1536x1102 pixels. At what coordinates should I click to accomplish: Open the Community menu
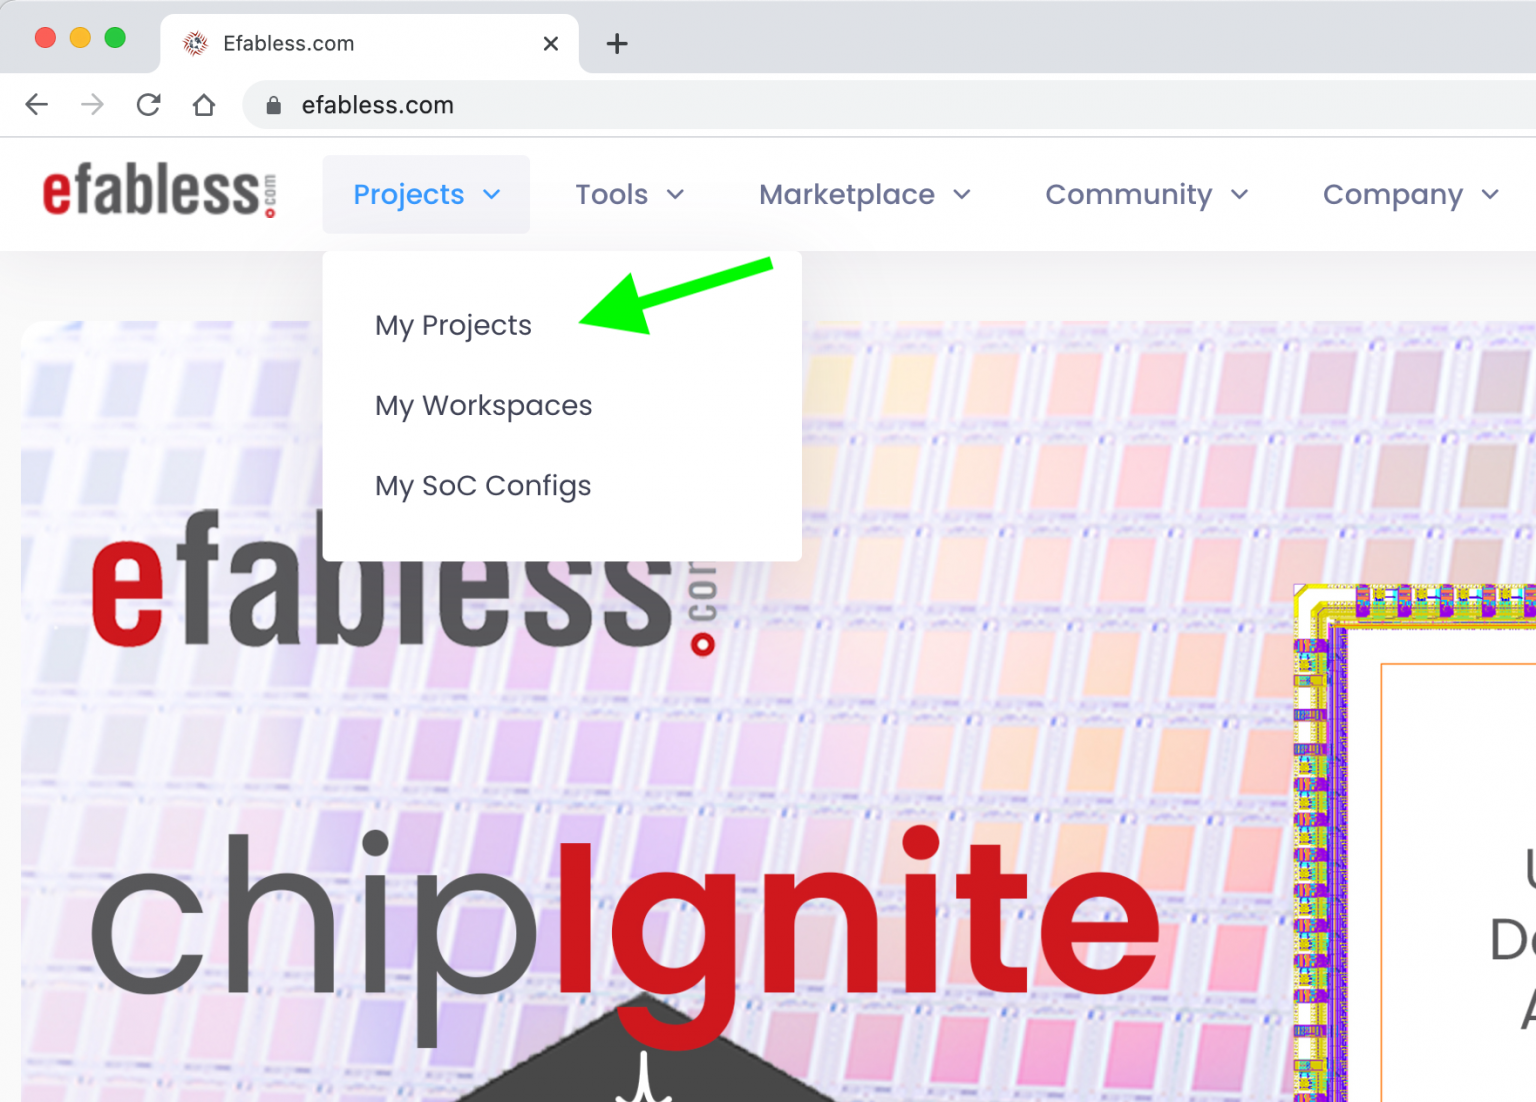(1147, 194)
